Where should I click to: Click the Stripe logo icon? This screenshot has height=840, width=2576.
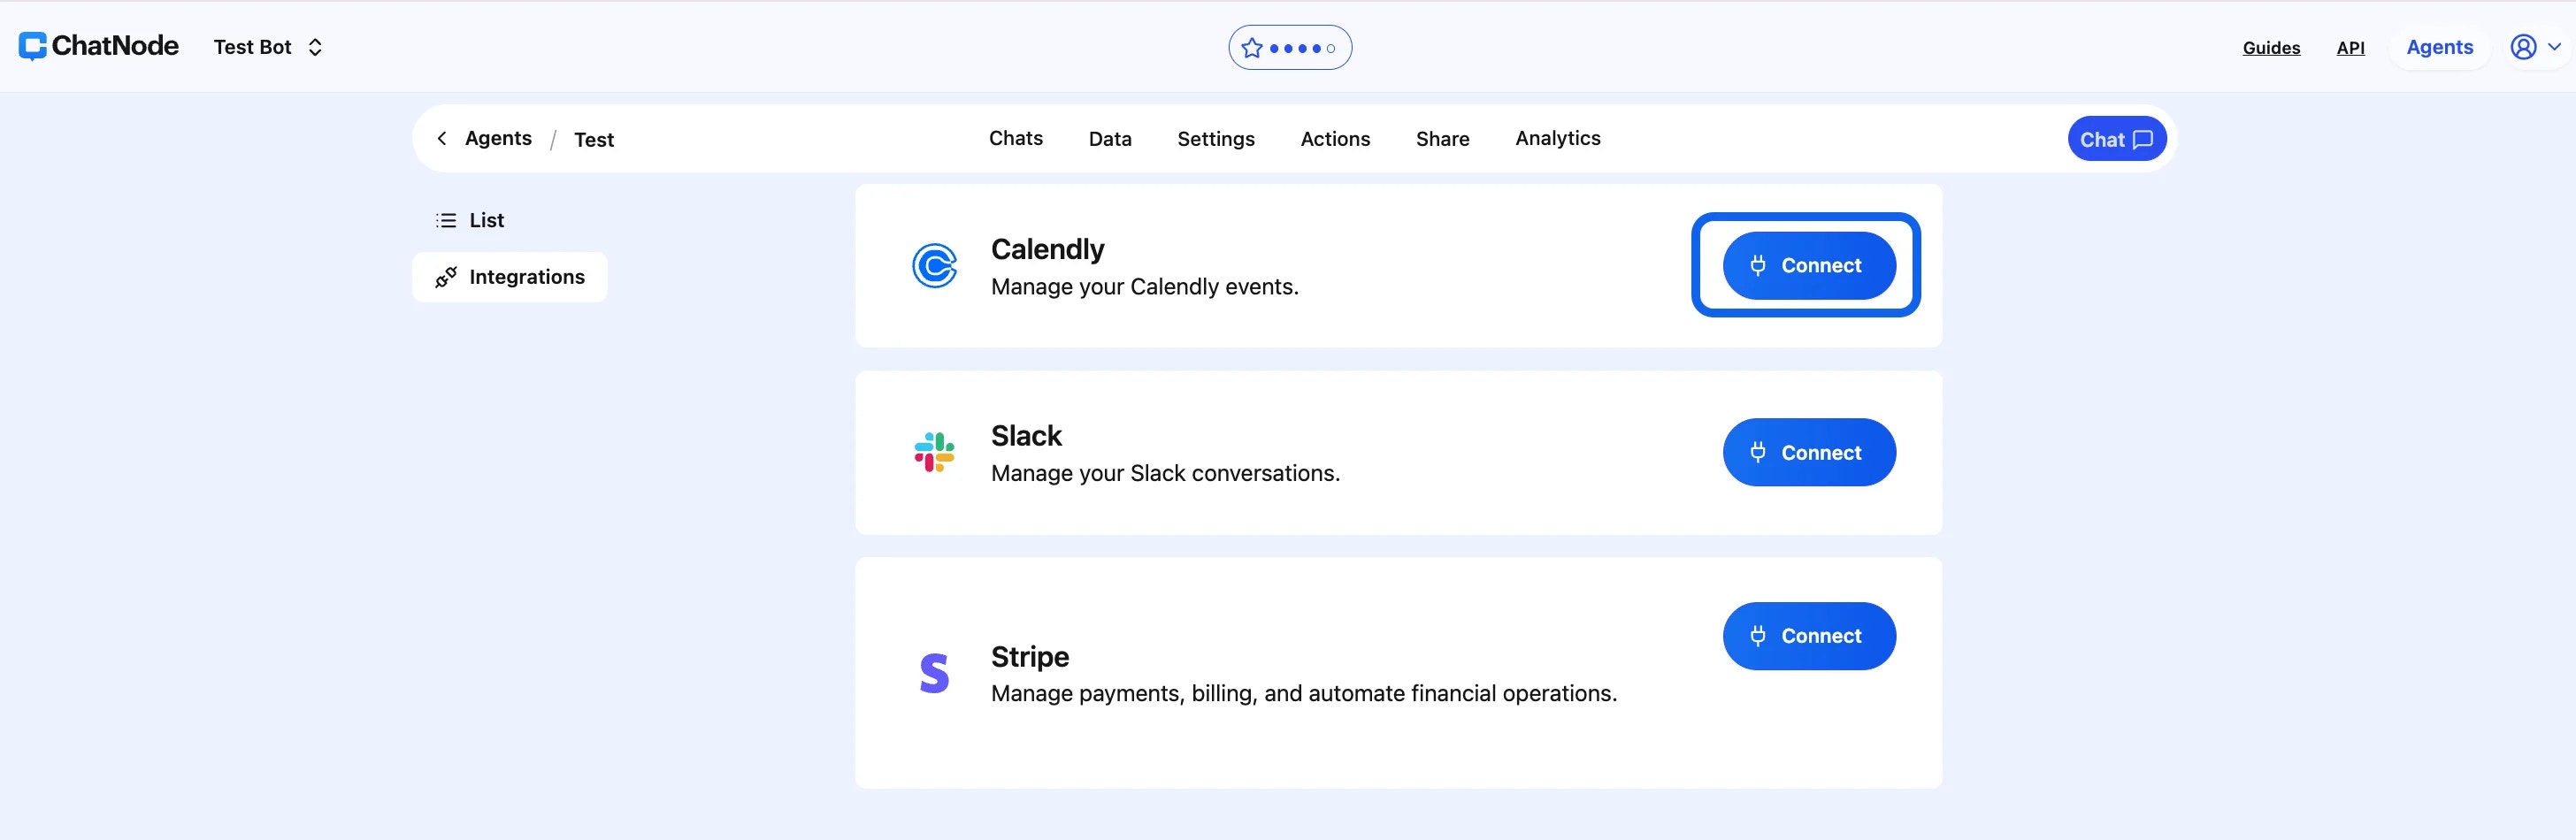934,673
